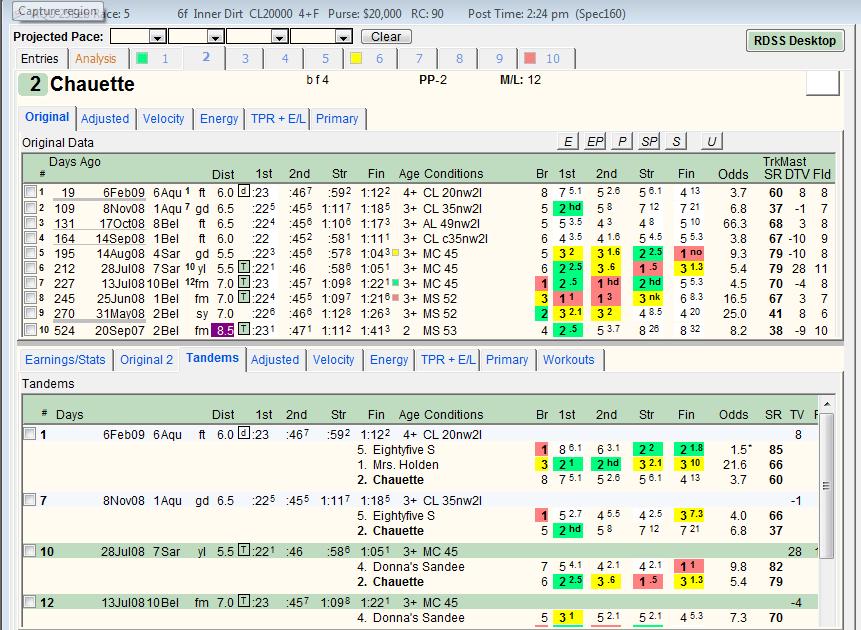
Task: Open the lower Energy tab
Action: coord(389,360)
